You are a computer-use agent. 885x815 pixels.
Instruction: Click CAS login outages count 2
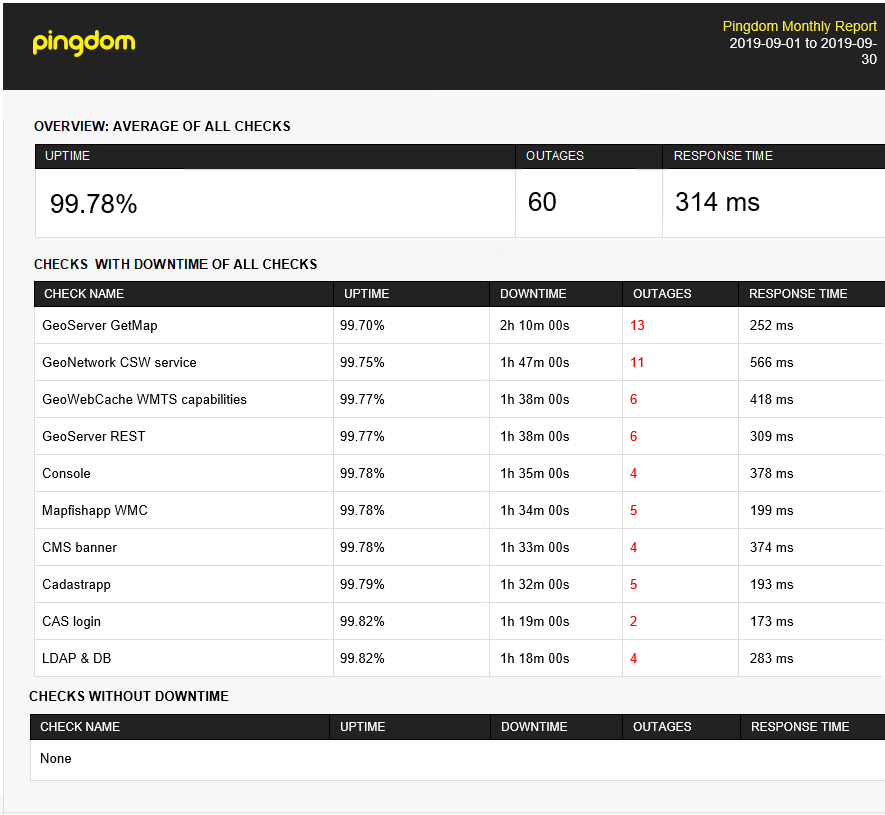click(x=633, y=621)
